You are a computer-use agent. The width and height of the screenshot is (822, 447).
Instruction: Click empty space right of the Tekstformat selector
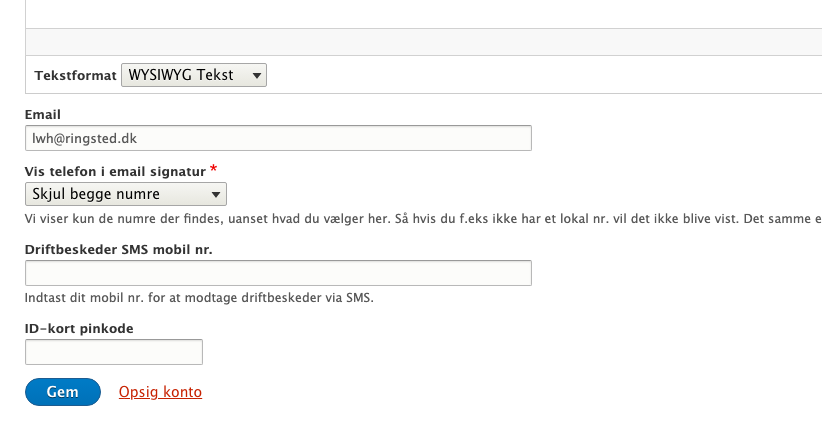[x=540, y=75]
